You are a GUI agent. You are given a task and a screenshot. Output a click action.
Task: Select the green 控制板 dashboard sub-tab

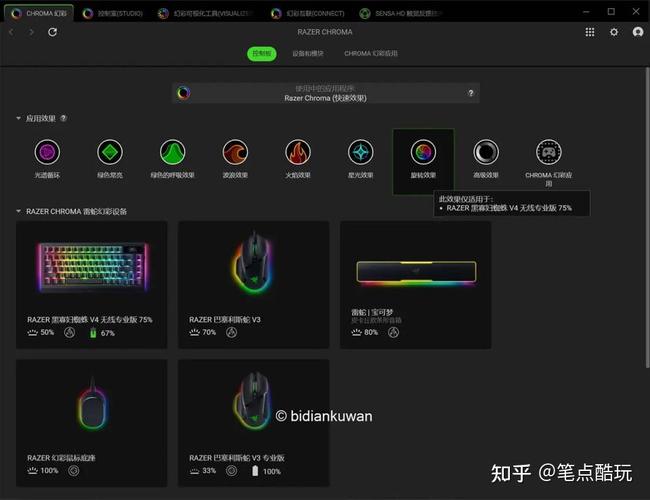(262, 53)
